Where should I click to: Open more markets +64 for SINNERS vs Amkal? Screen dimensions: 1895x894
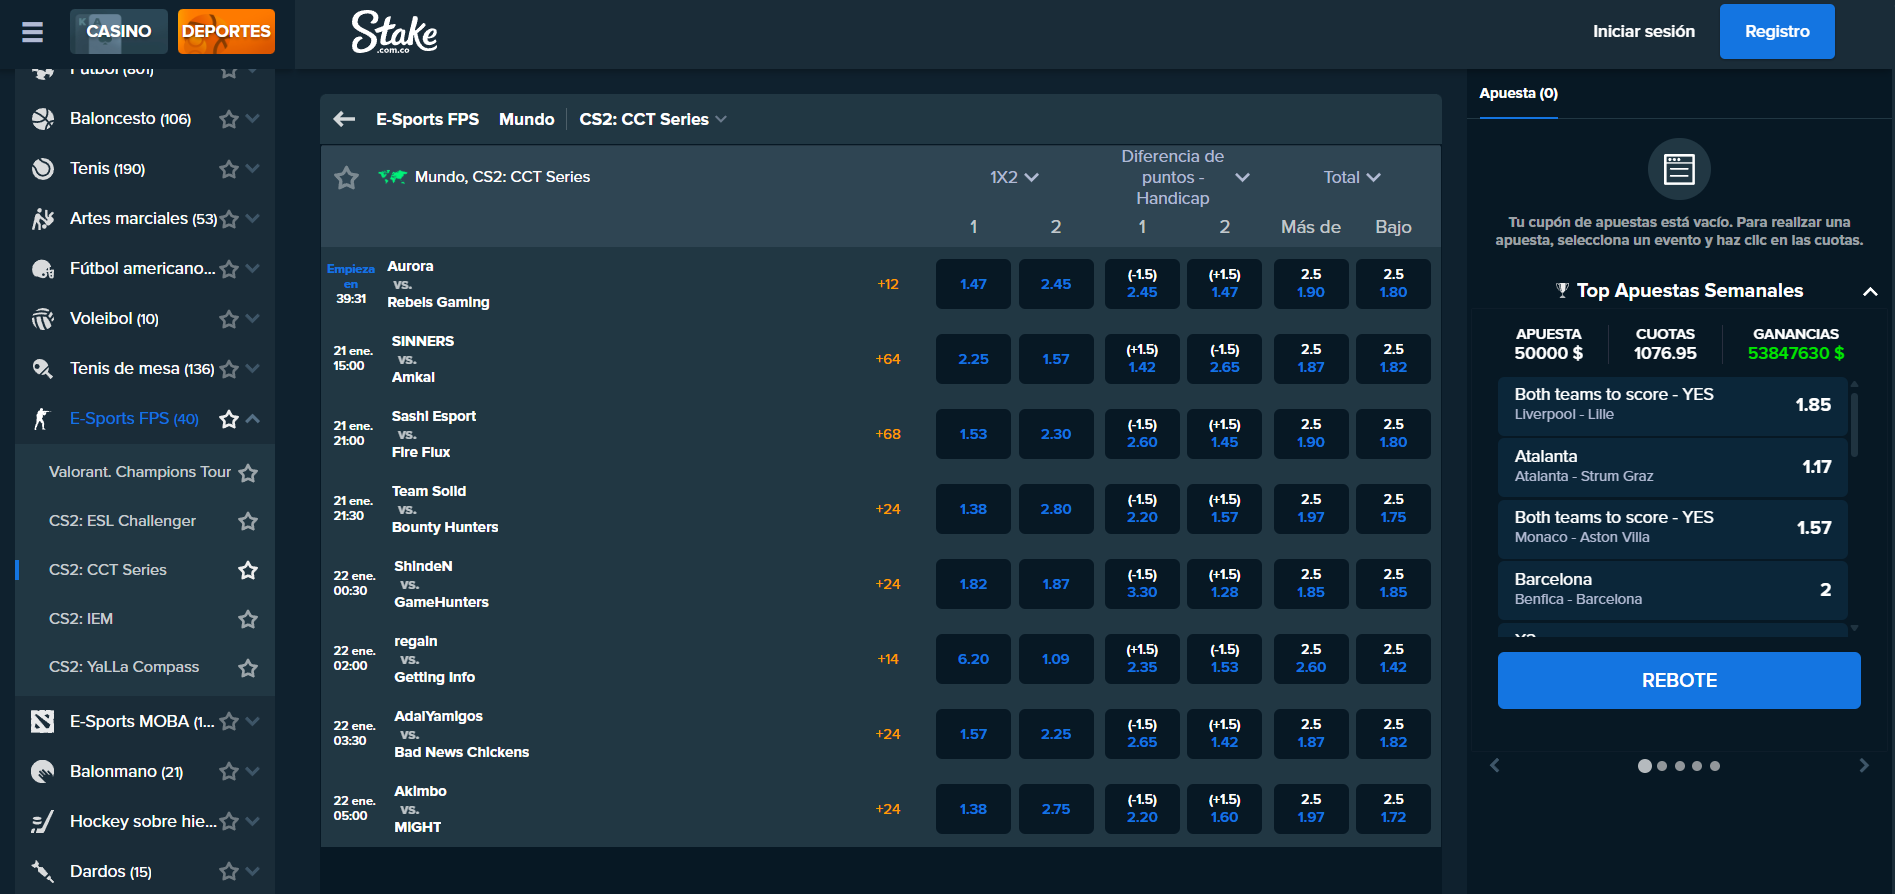click(x=888, y=359)
